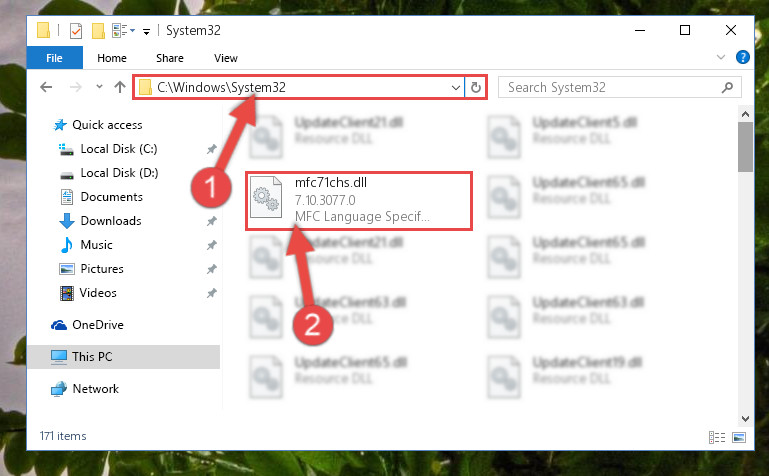Switch to large icons view
Screen dimensions: 769x476
coord(739,437)
